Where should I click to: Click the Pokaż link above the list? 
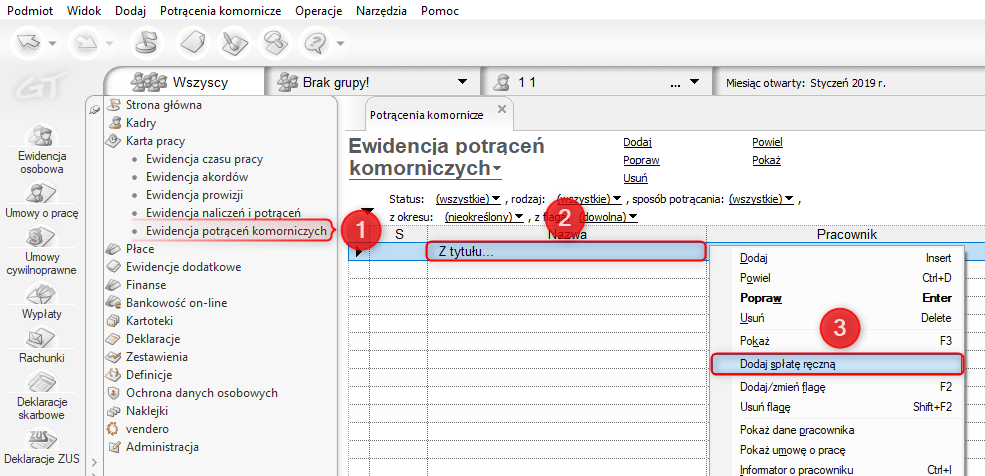(x=766, y=160)
